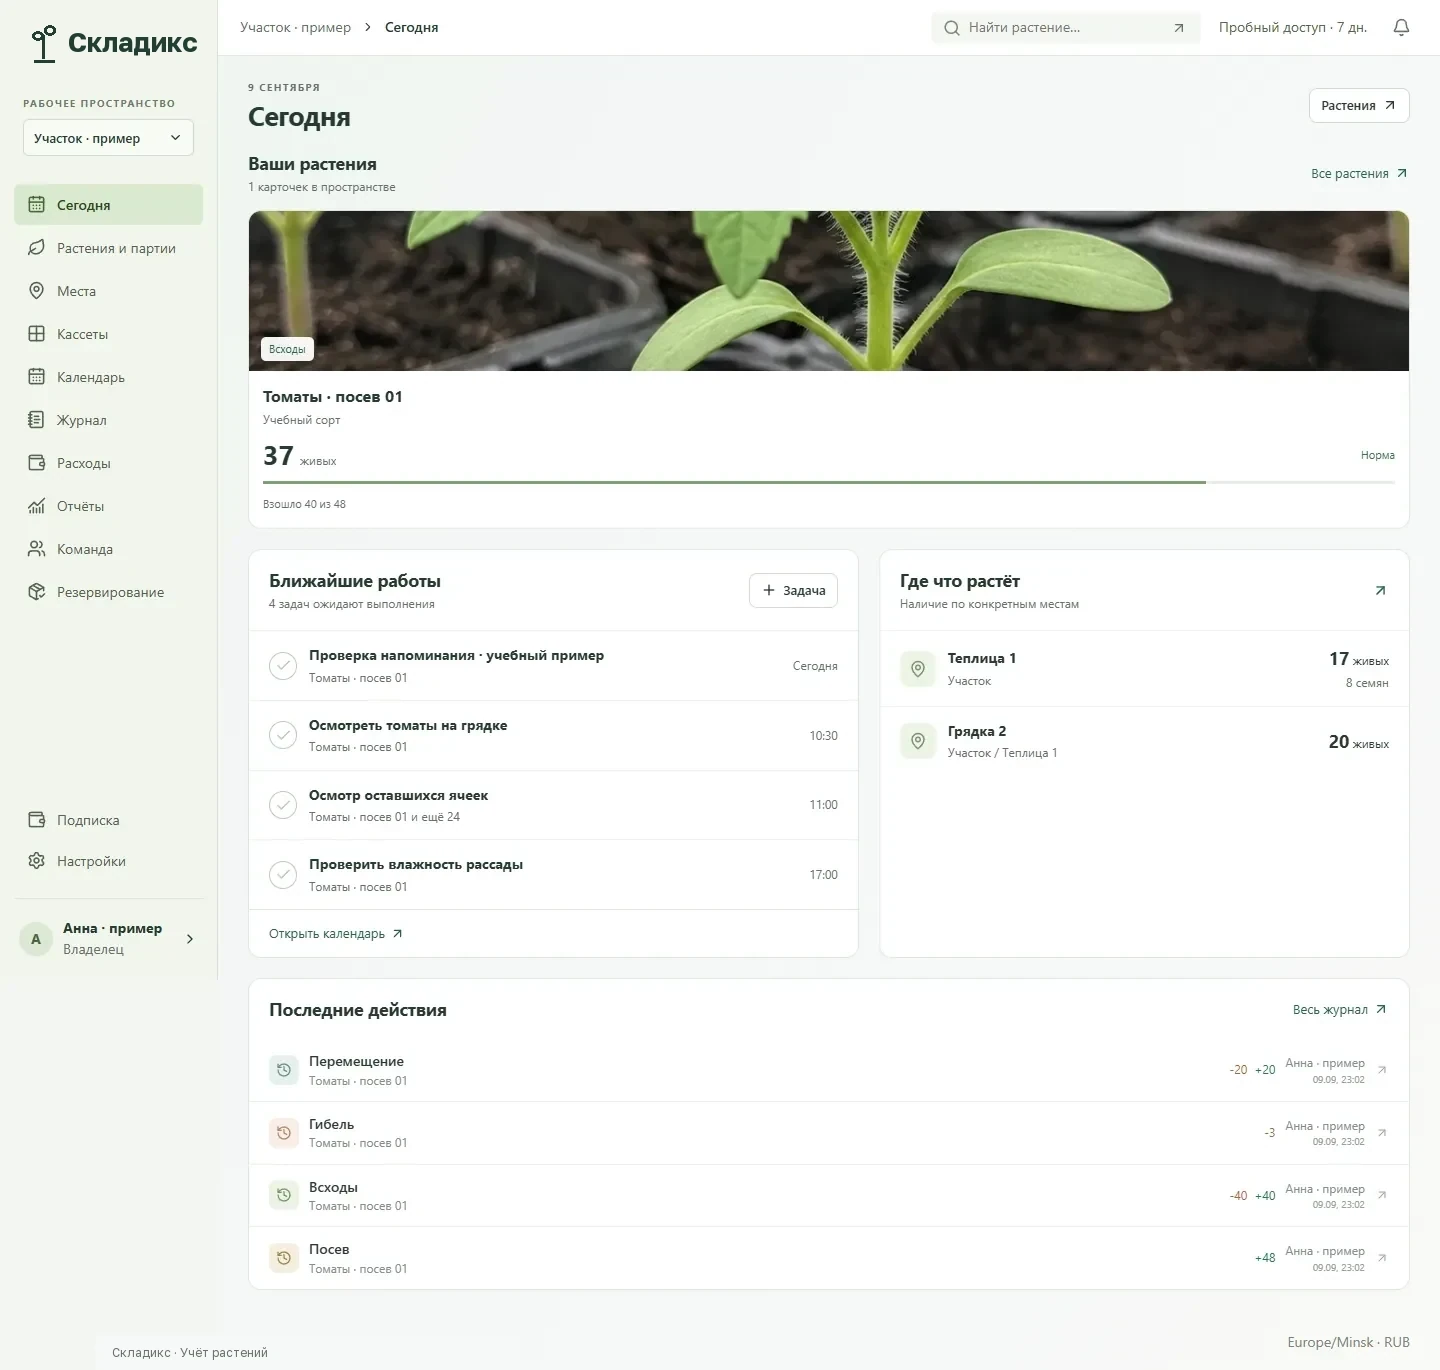This screenshot has width=1440, height=1370.
Task: Open Отчёты in the sidebar
Action: (108, 506)
